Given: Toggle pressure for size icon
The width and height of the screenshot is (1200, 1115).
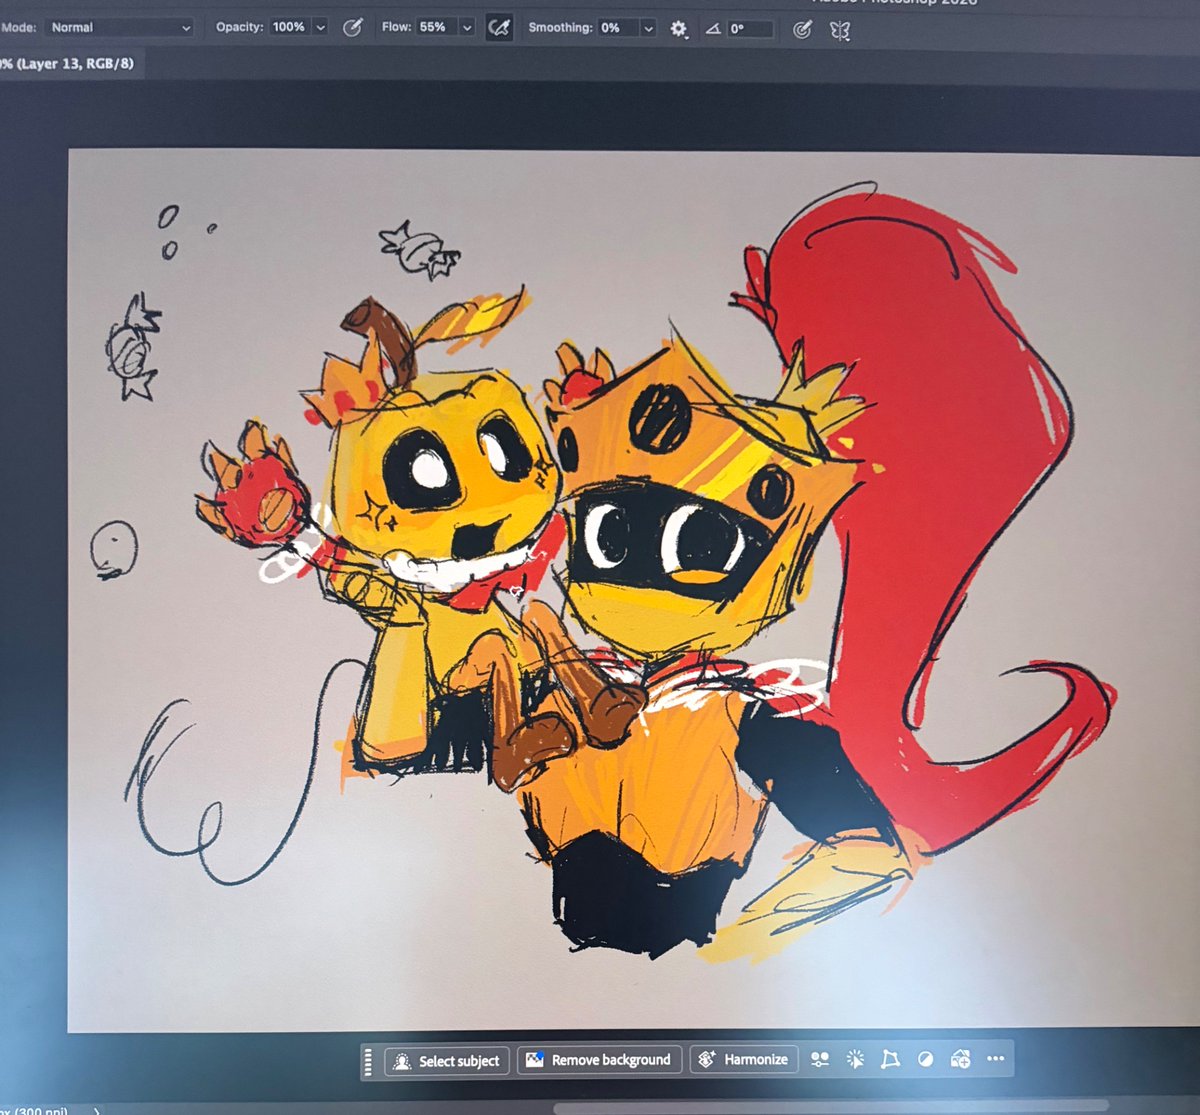Looking at the screenshot, I should (x=802, y=30).
